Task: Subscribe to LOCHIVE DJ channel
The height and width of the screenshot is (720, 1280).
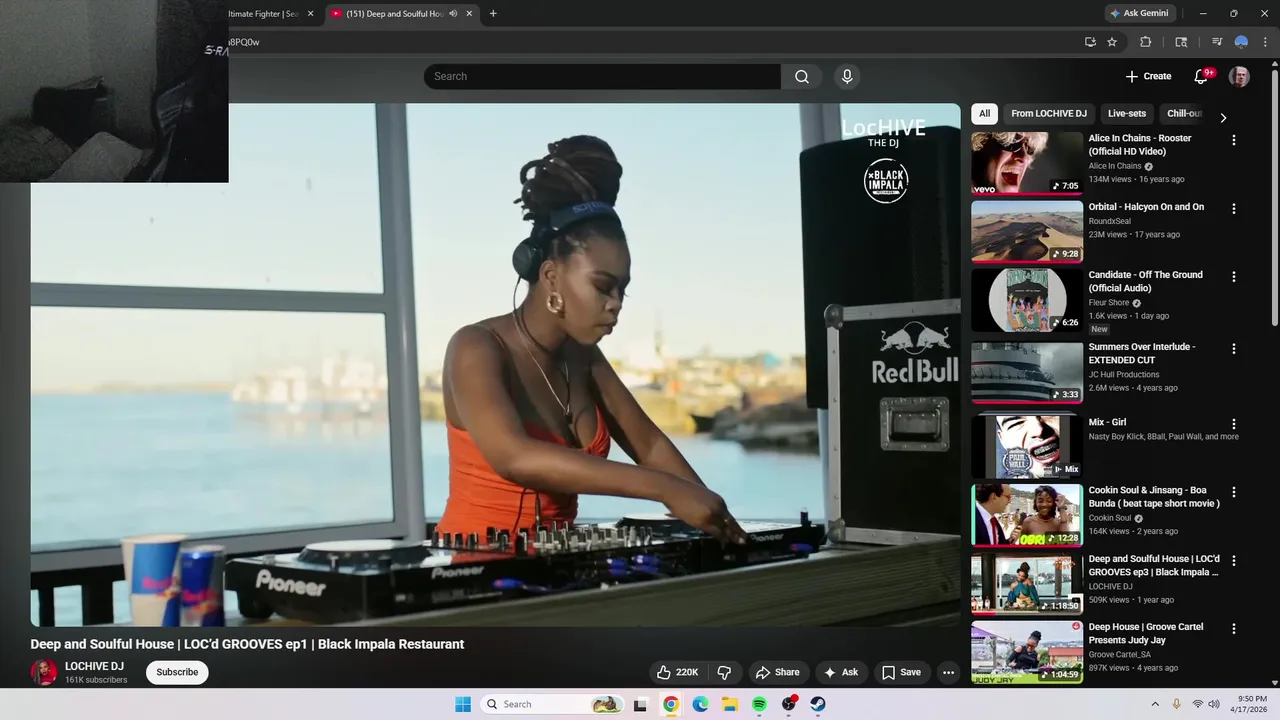Action: click(x=177, y=672)
